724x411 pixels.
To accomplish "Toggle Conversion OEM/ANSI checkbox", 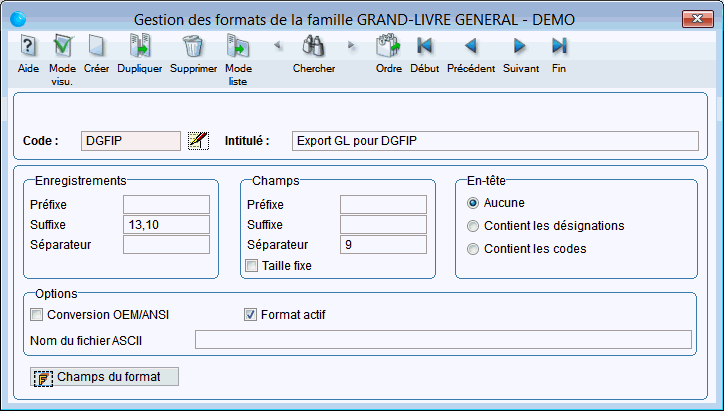I will (x=38, y=315).
